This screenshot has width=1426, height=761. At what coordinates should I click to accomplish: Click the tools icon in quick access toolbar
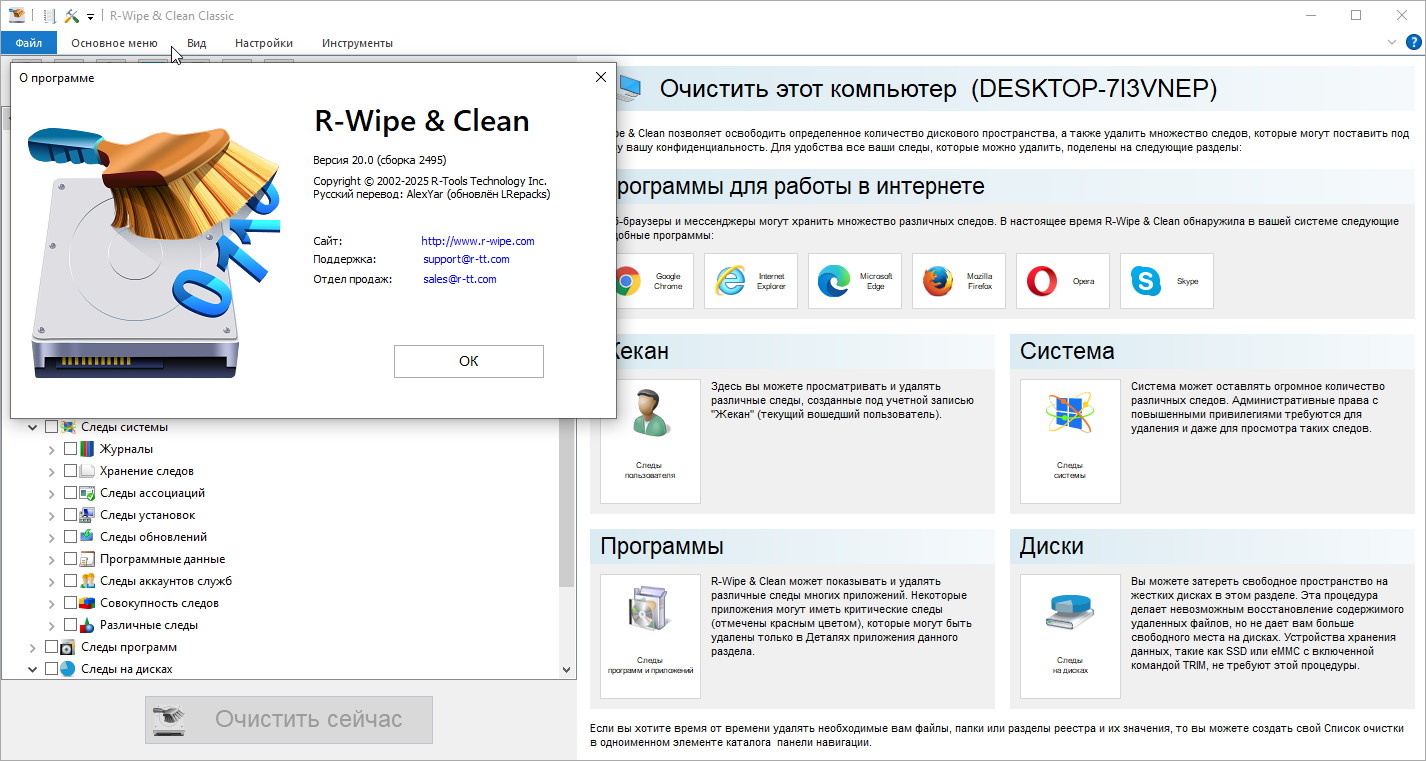[72, 15]
